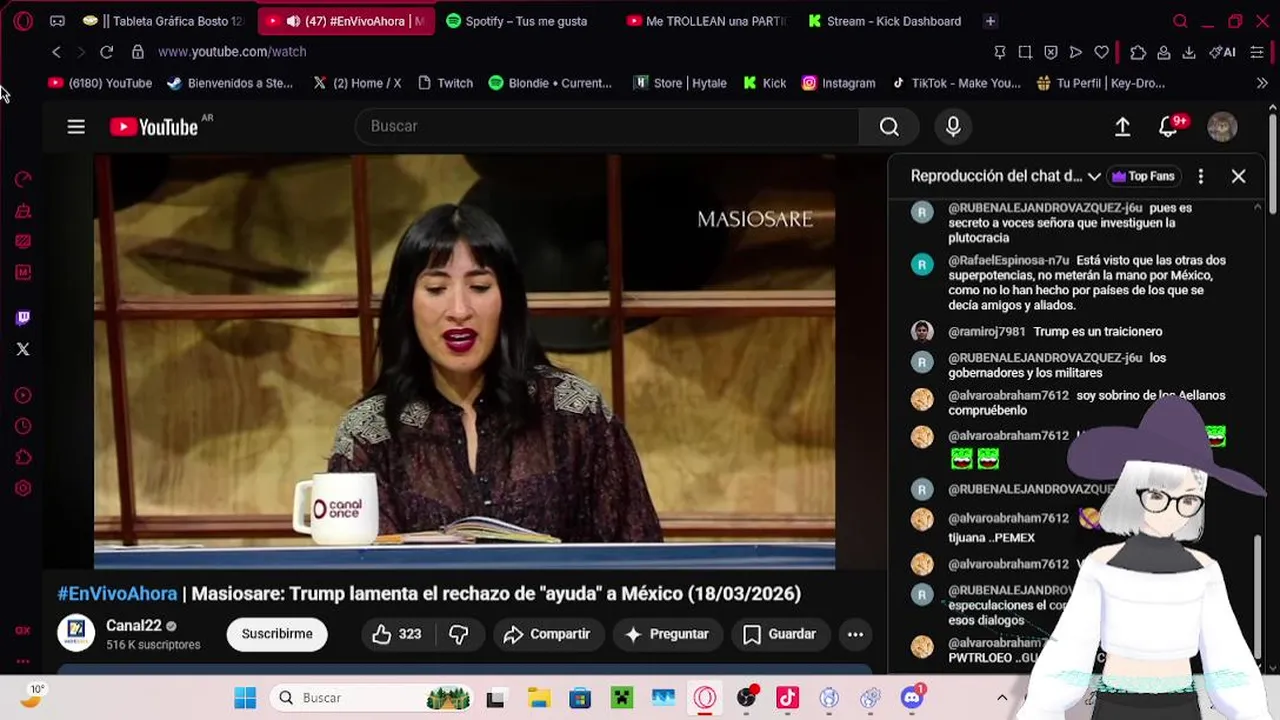Open the (6180) YouTube bookmark
This screenshot has height=720, width=1280.
(x=100, y=83)
